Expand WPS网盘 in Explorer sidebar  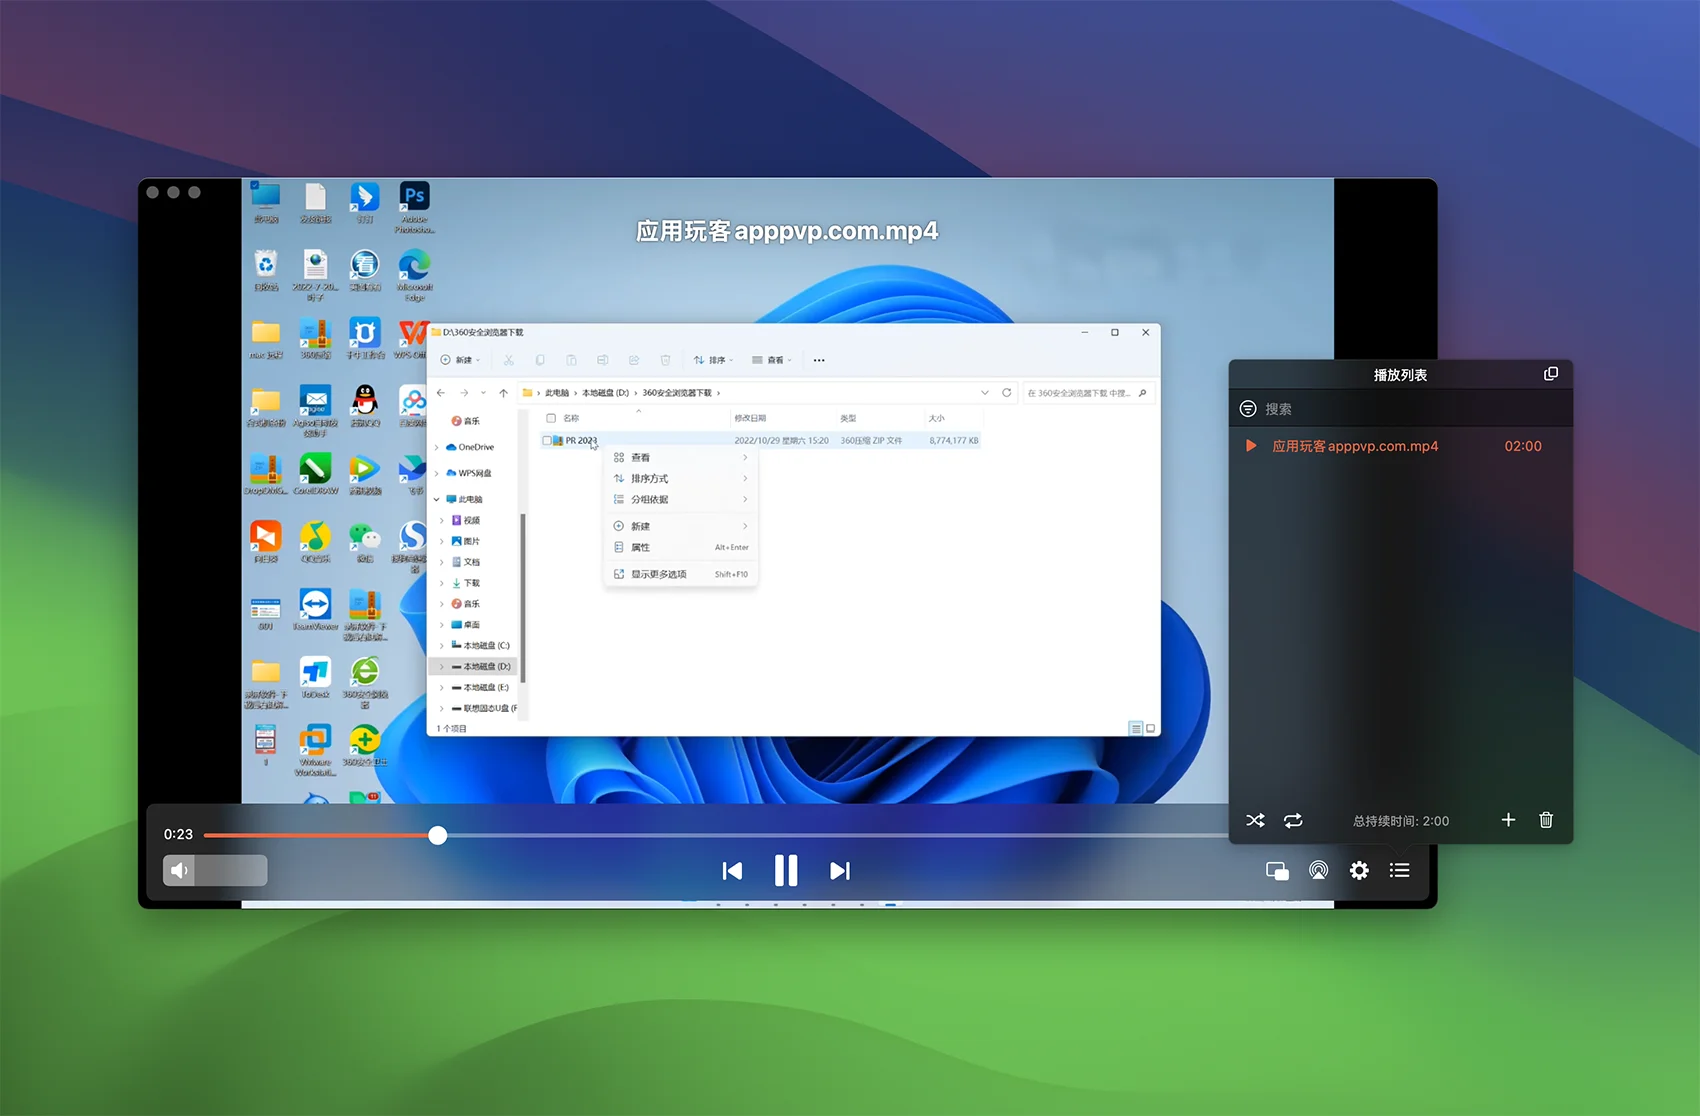[x=437, y=473]
